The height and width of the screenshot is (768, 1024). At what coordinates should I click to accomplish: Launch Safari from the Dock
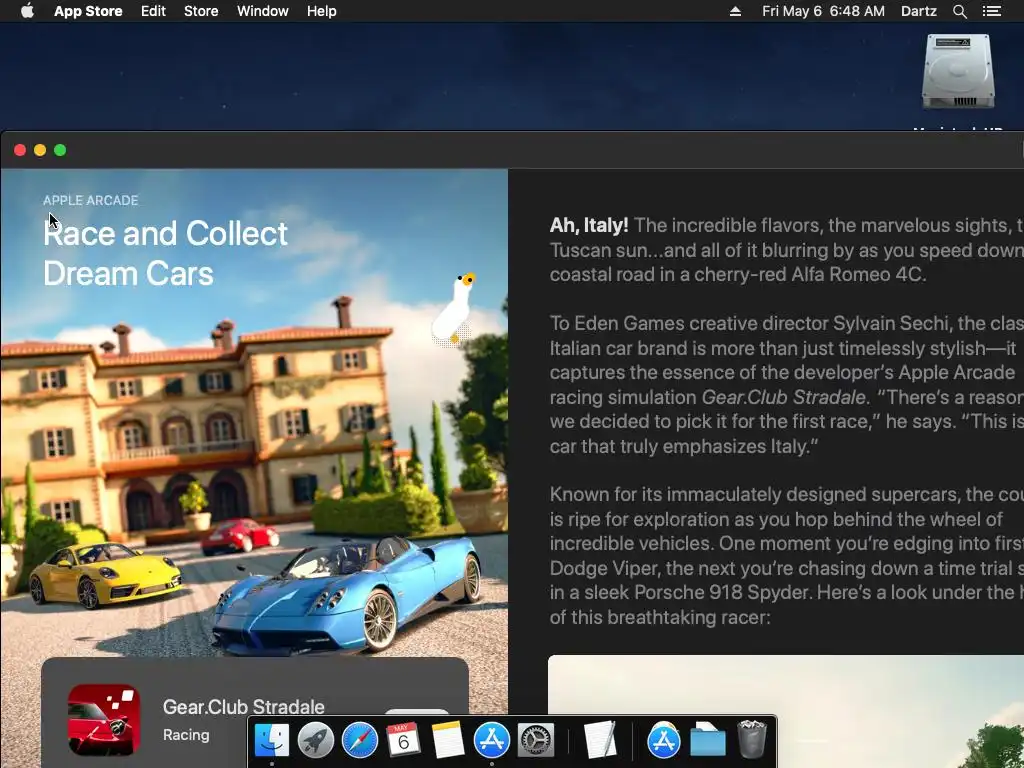pos(360,740)
